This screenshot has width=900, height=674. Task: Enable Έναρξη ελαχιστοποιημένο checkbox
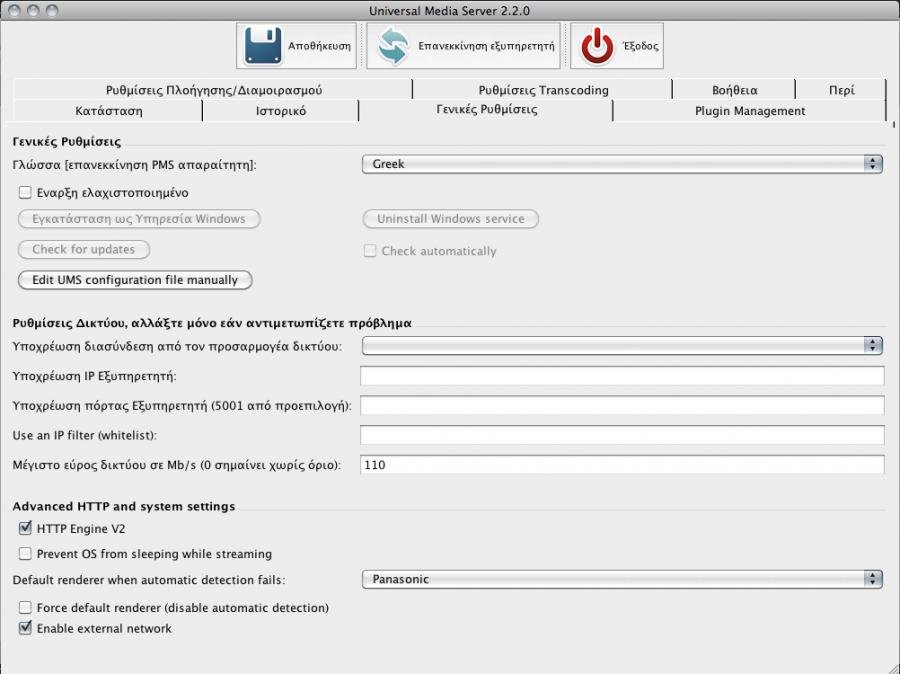pyautogui.click(x=25, y=192)
